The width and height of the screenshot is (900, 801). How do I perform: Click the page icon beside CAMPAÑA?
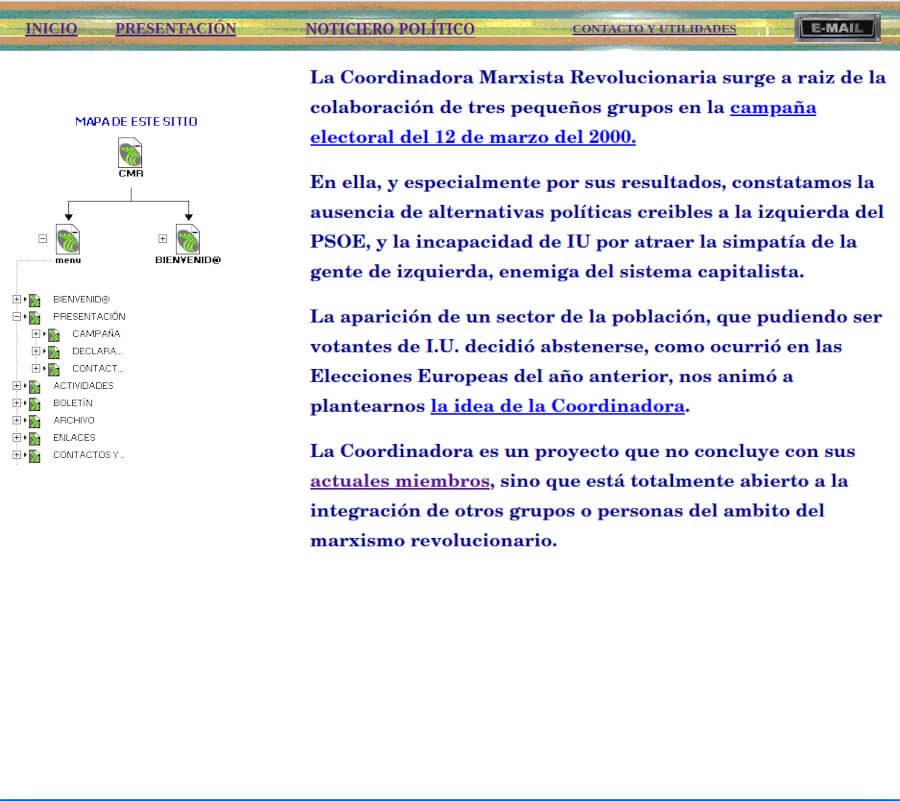click(x=53, y=334)
